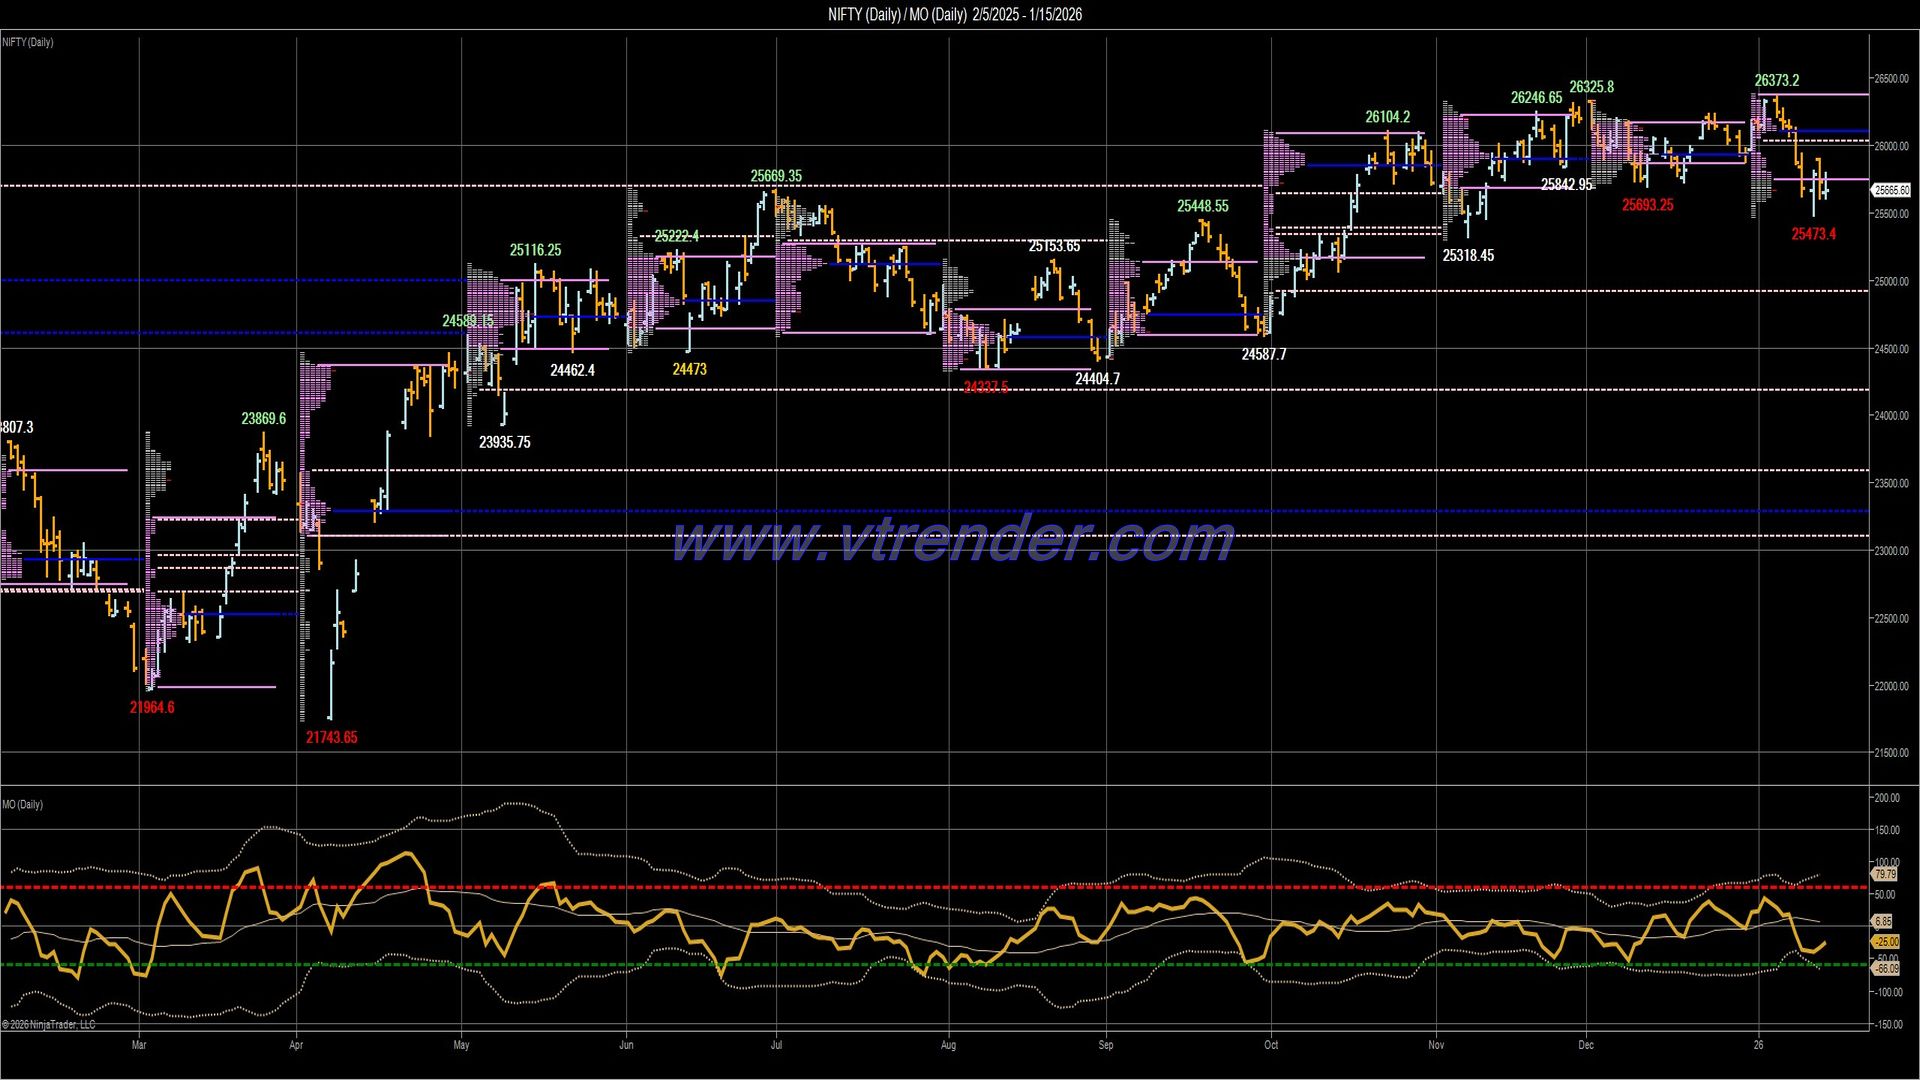Screen dimensions: 1920x1080
Task: Select the Dec label on the time axis
Action: pyautogui.click(x=1588, y=1045)
